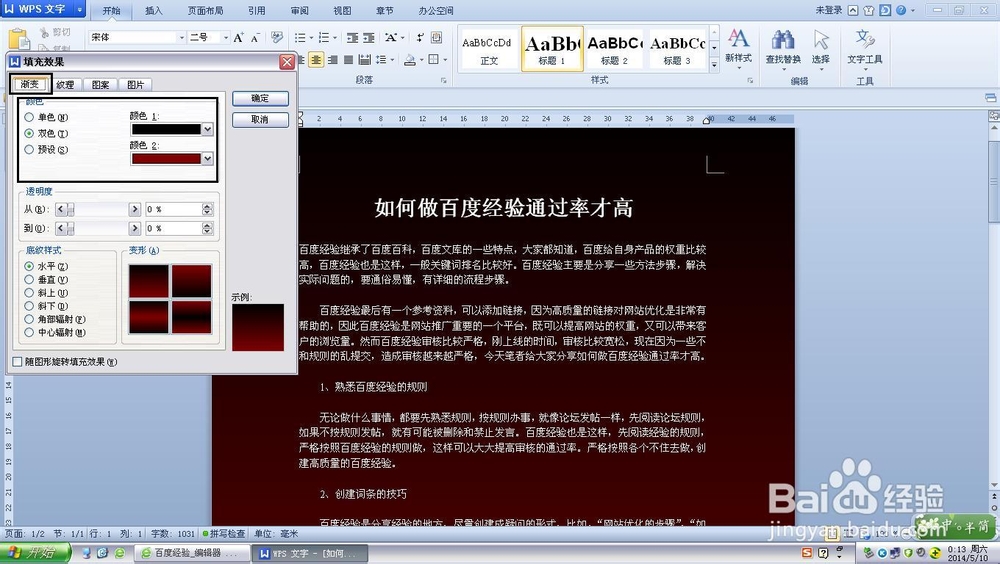Click the show/hide paragraph marks icon
1000x564 pixels.
click(420, 38)
